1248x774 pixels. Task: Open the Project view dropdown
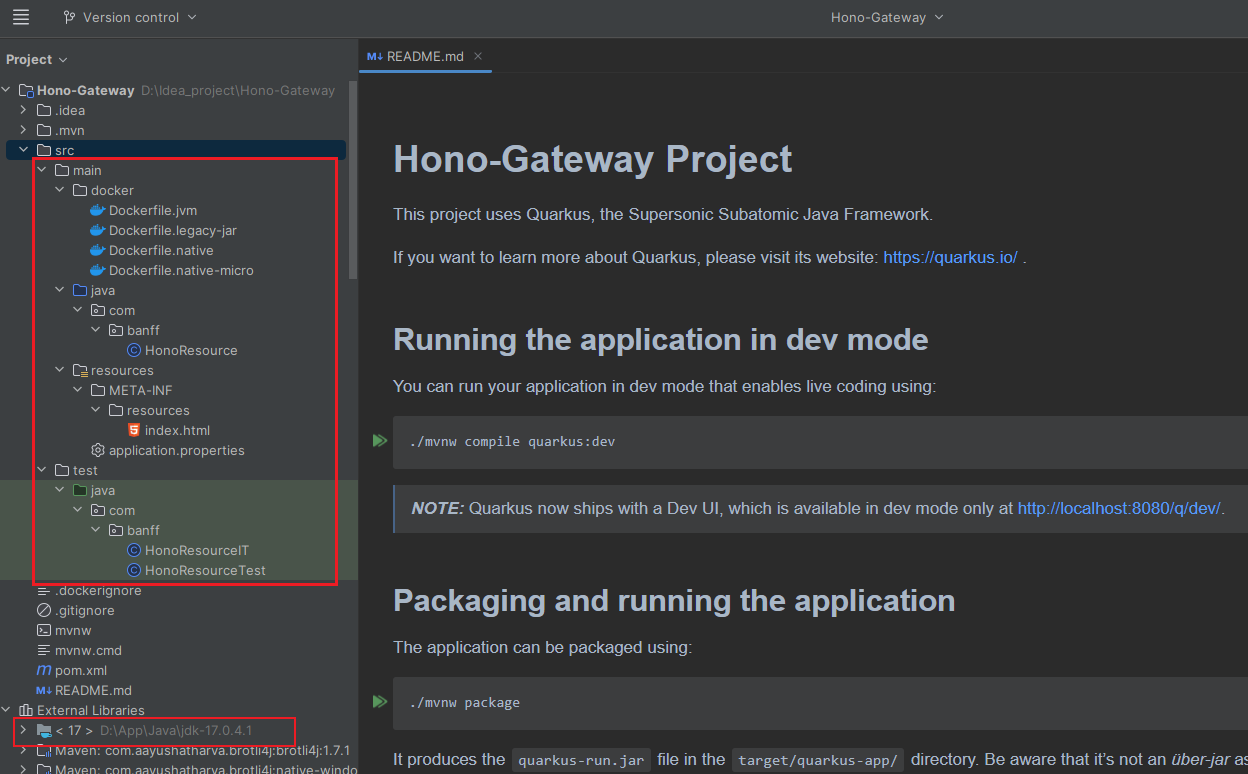click(x=36, y=59)
